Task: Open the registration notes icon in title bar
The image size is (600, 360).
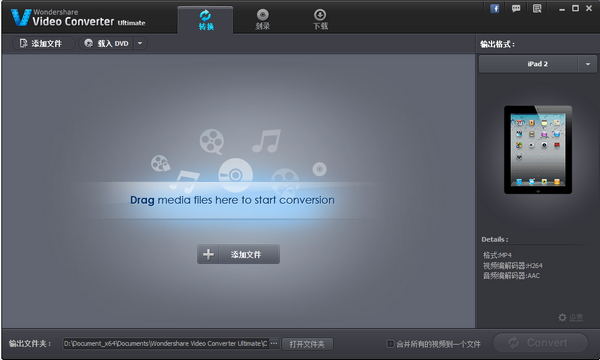Action: pyautogui.click(x=537, y=8)
